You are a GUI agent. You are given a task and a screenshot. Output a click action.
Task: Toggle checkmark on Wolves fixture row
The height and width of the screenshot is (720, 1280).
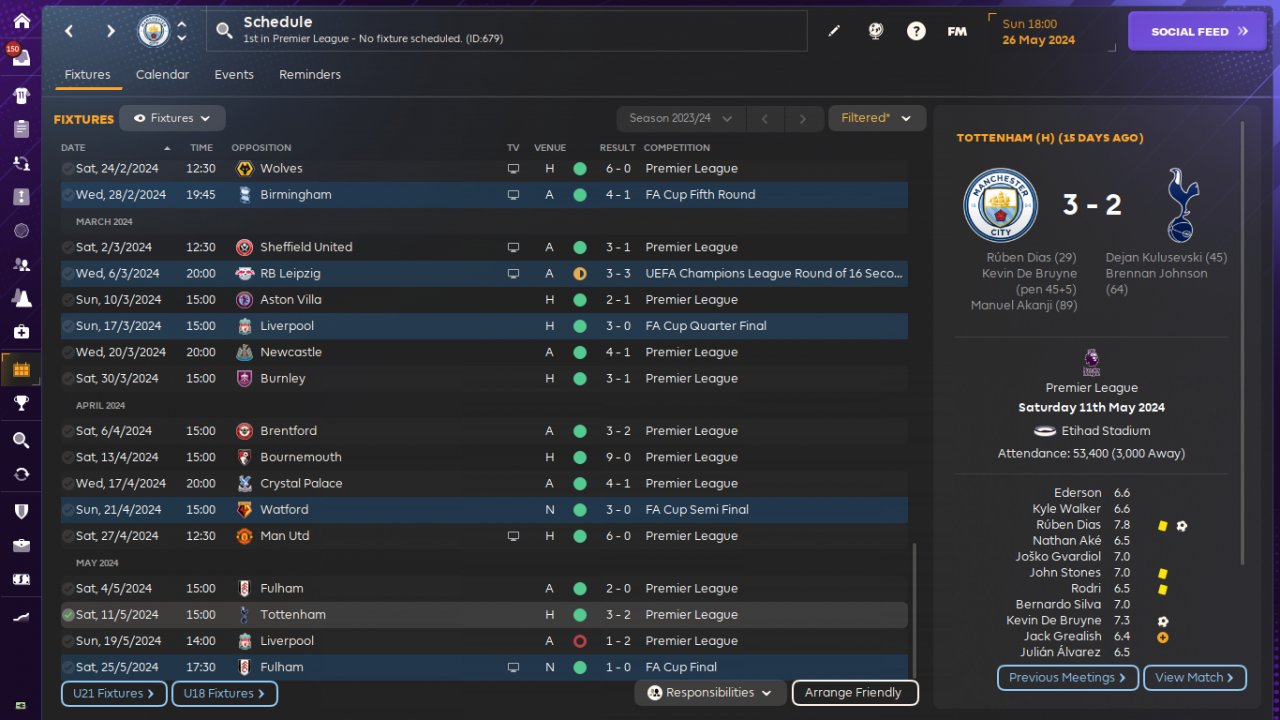(68, 169)
